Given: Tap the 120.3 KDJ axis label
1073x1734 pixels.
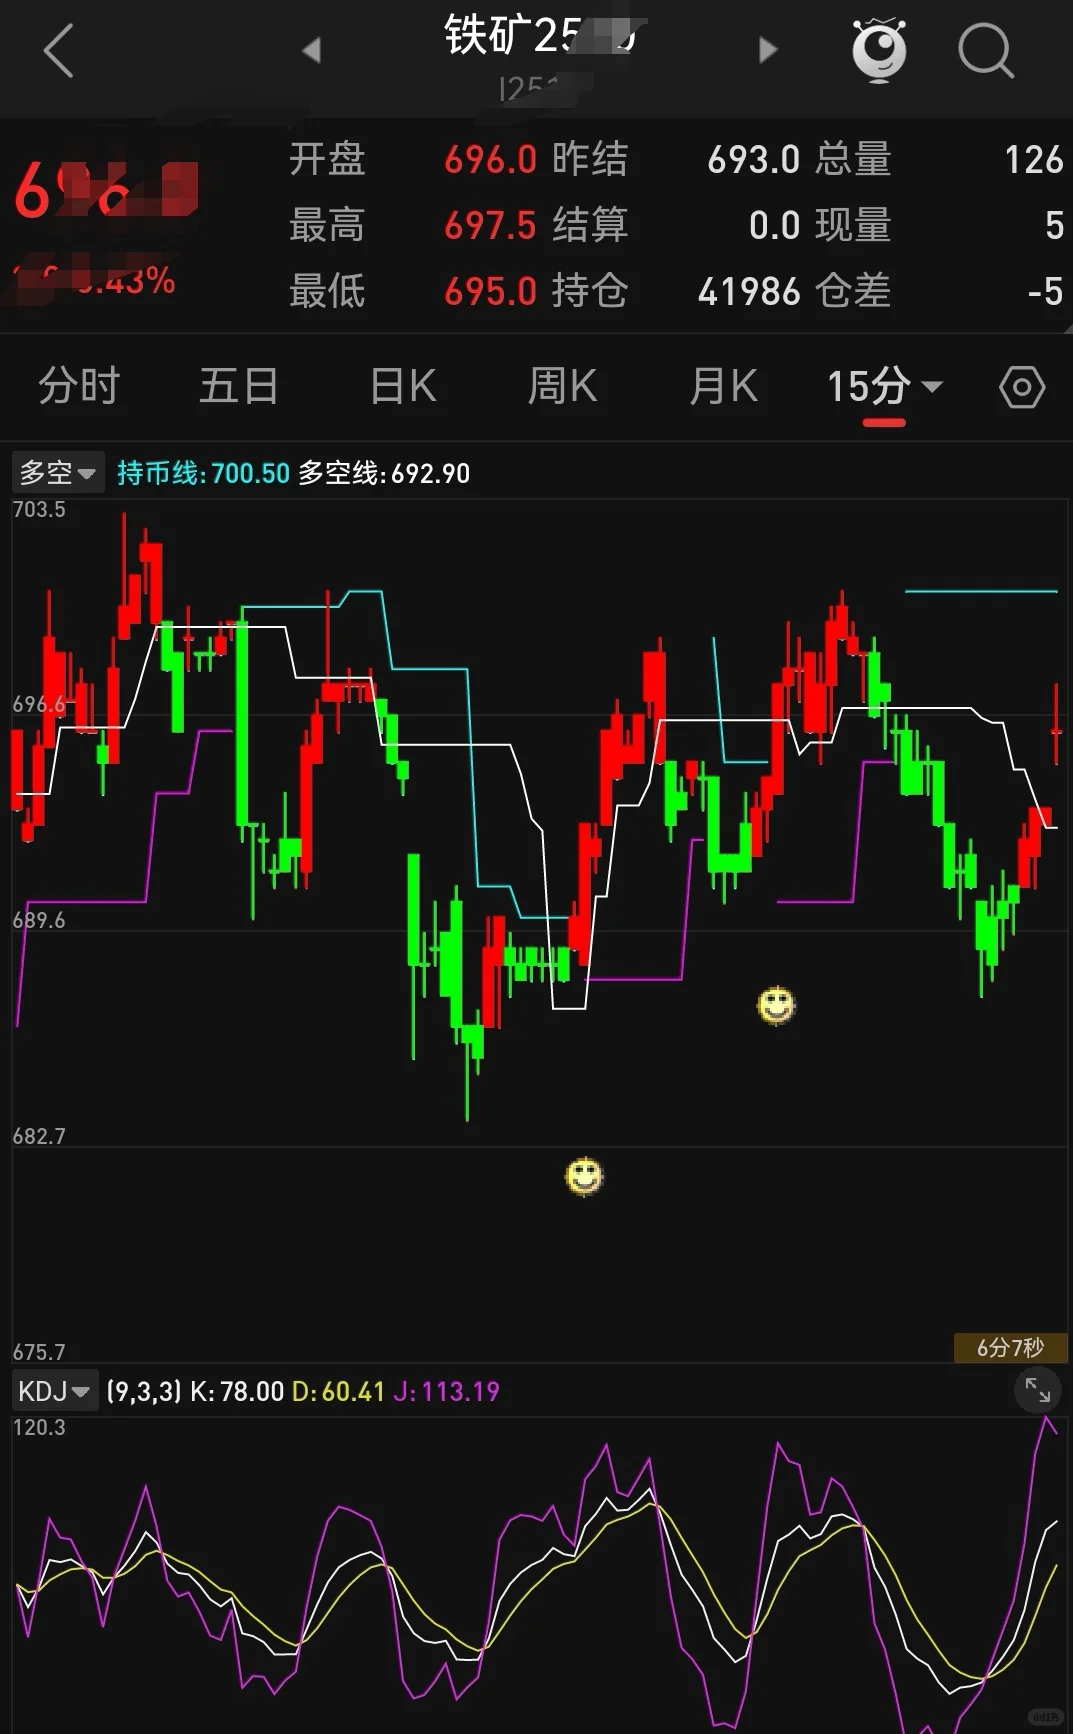Looking at the screenshot, I should click(x=39, y=1427).
